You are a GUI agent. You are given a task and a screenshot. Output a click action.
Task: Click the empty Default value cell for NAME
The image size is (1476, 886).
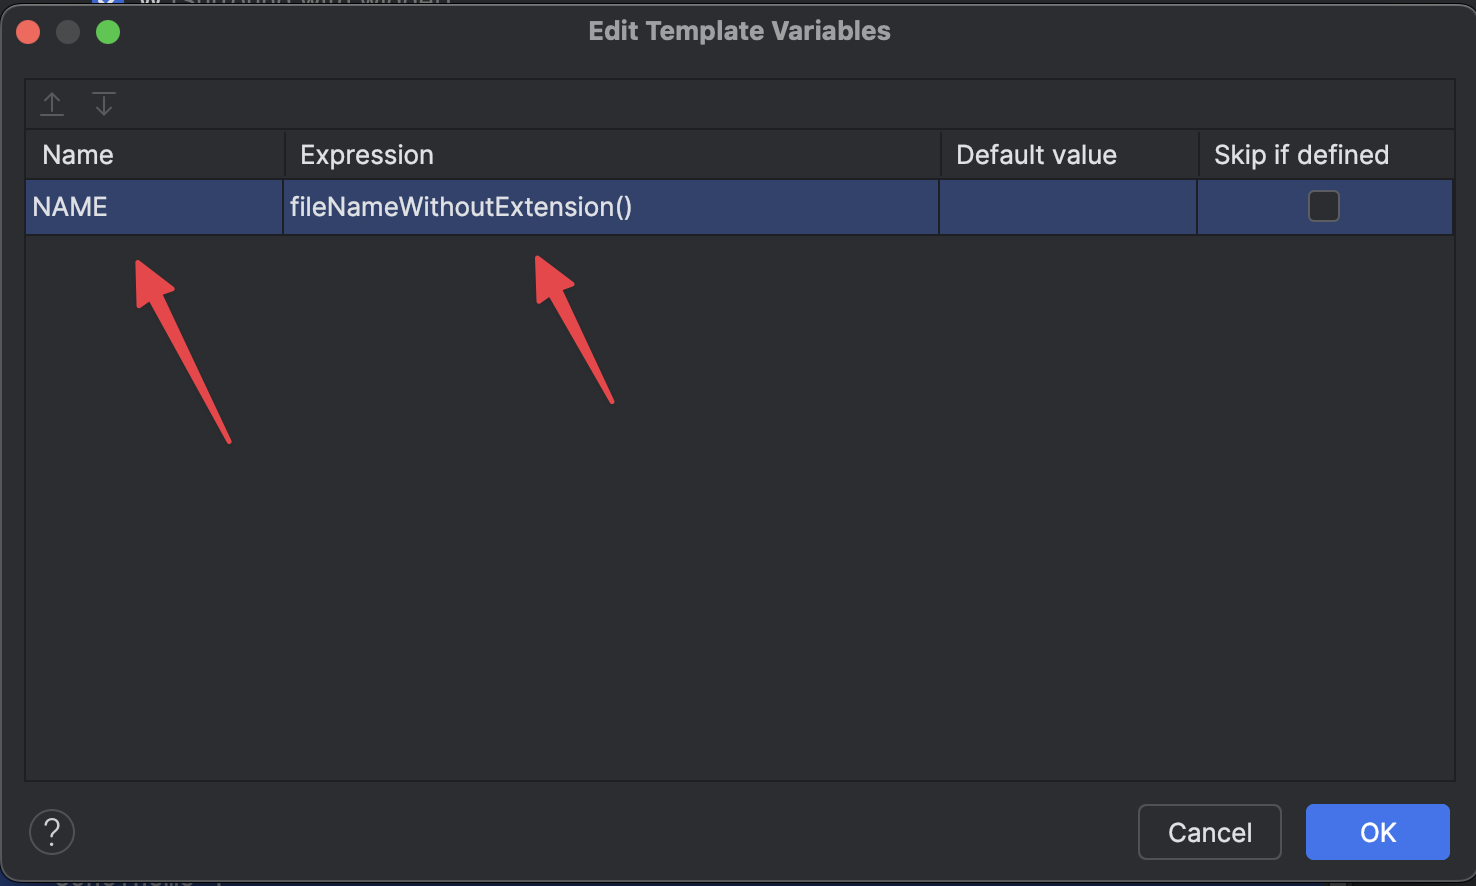point(1068,207)
